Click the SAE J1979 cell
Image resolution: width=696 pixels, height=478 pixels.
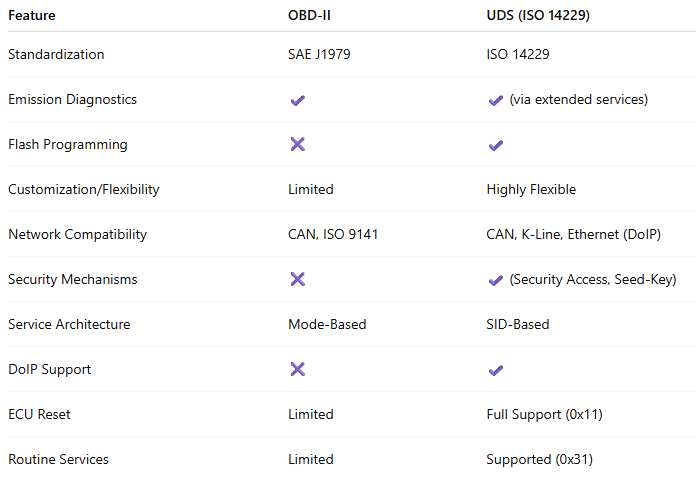click(x=319, y=55)
